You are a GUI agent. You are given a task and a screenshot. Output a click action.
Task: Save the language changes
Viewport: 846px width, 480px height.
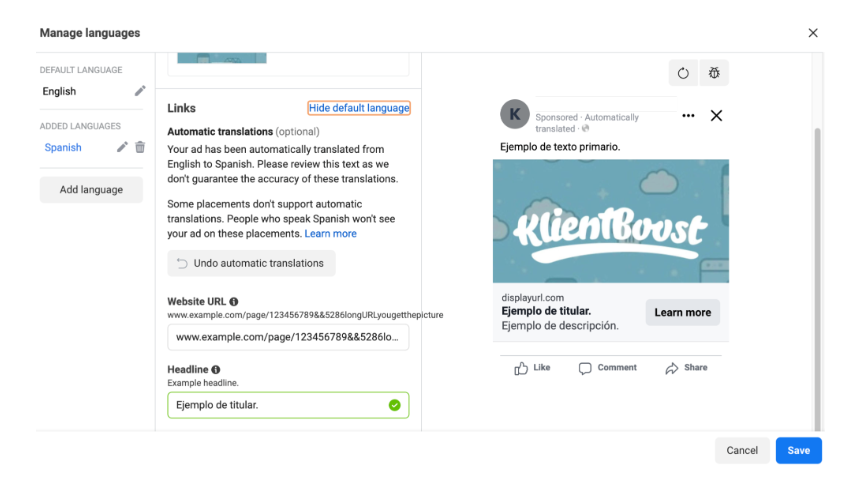coord(799,450)
